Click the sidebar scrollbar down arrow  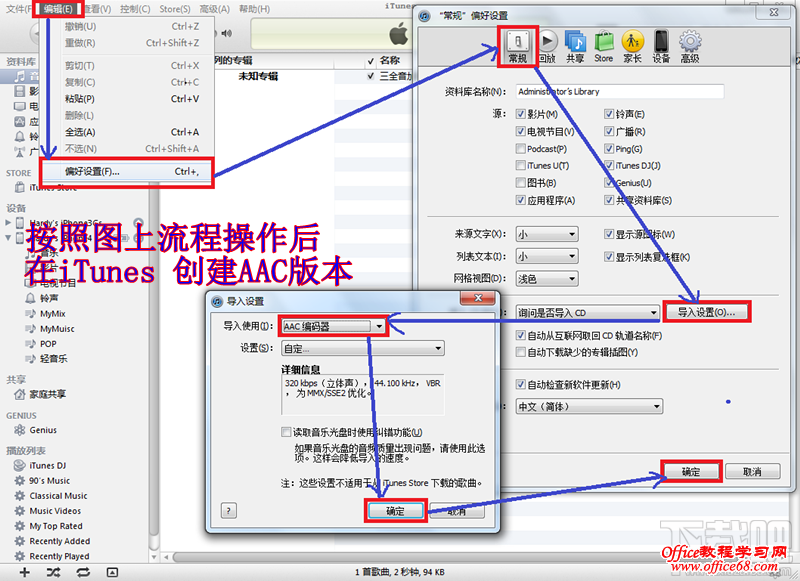[x=154, y=557]
